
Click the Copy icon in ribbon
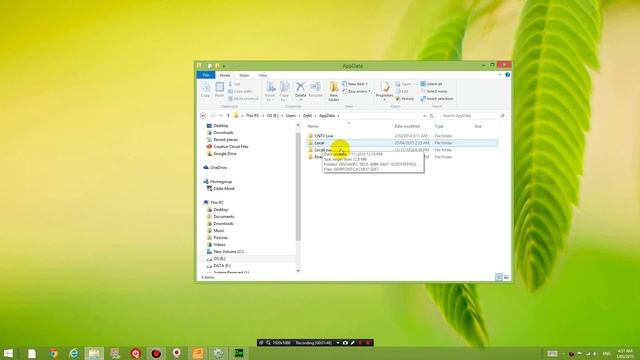tap(205, 89)
